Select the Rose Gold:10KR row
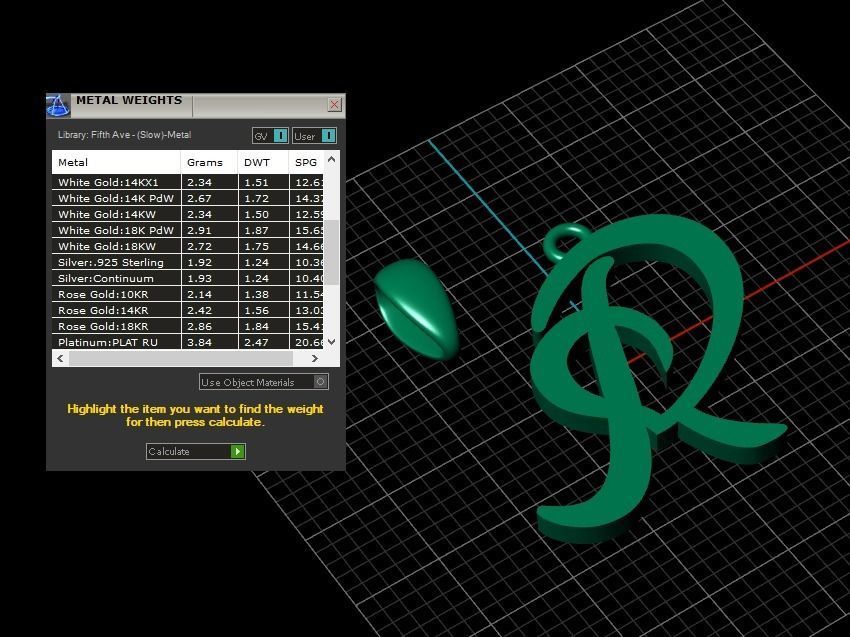850x637 pixels. (x=188, y=294)
